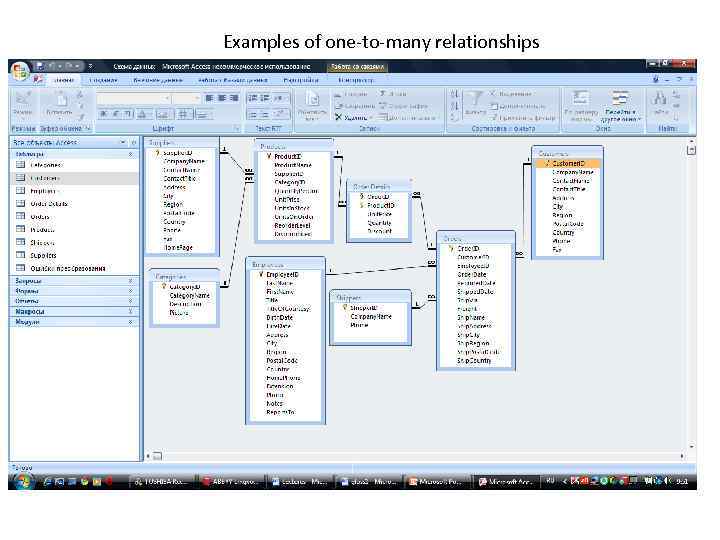Open the Windows Start button
Screen dimensions: 720x540
pos(22,482)
